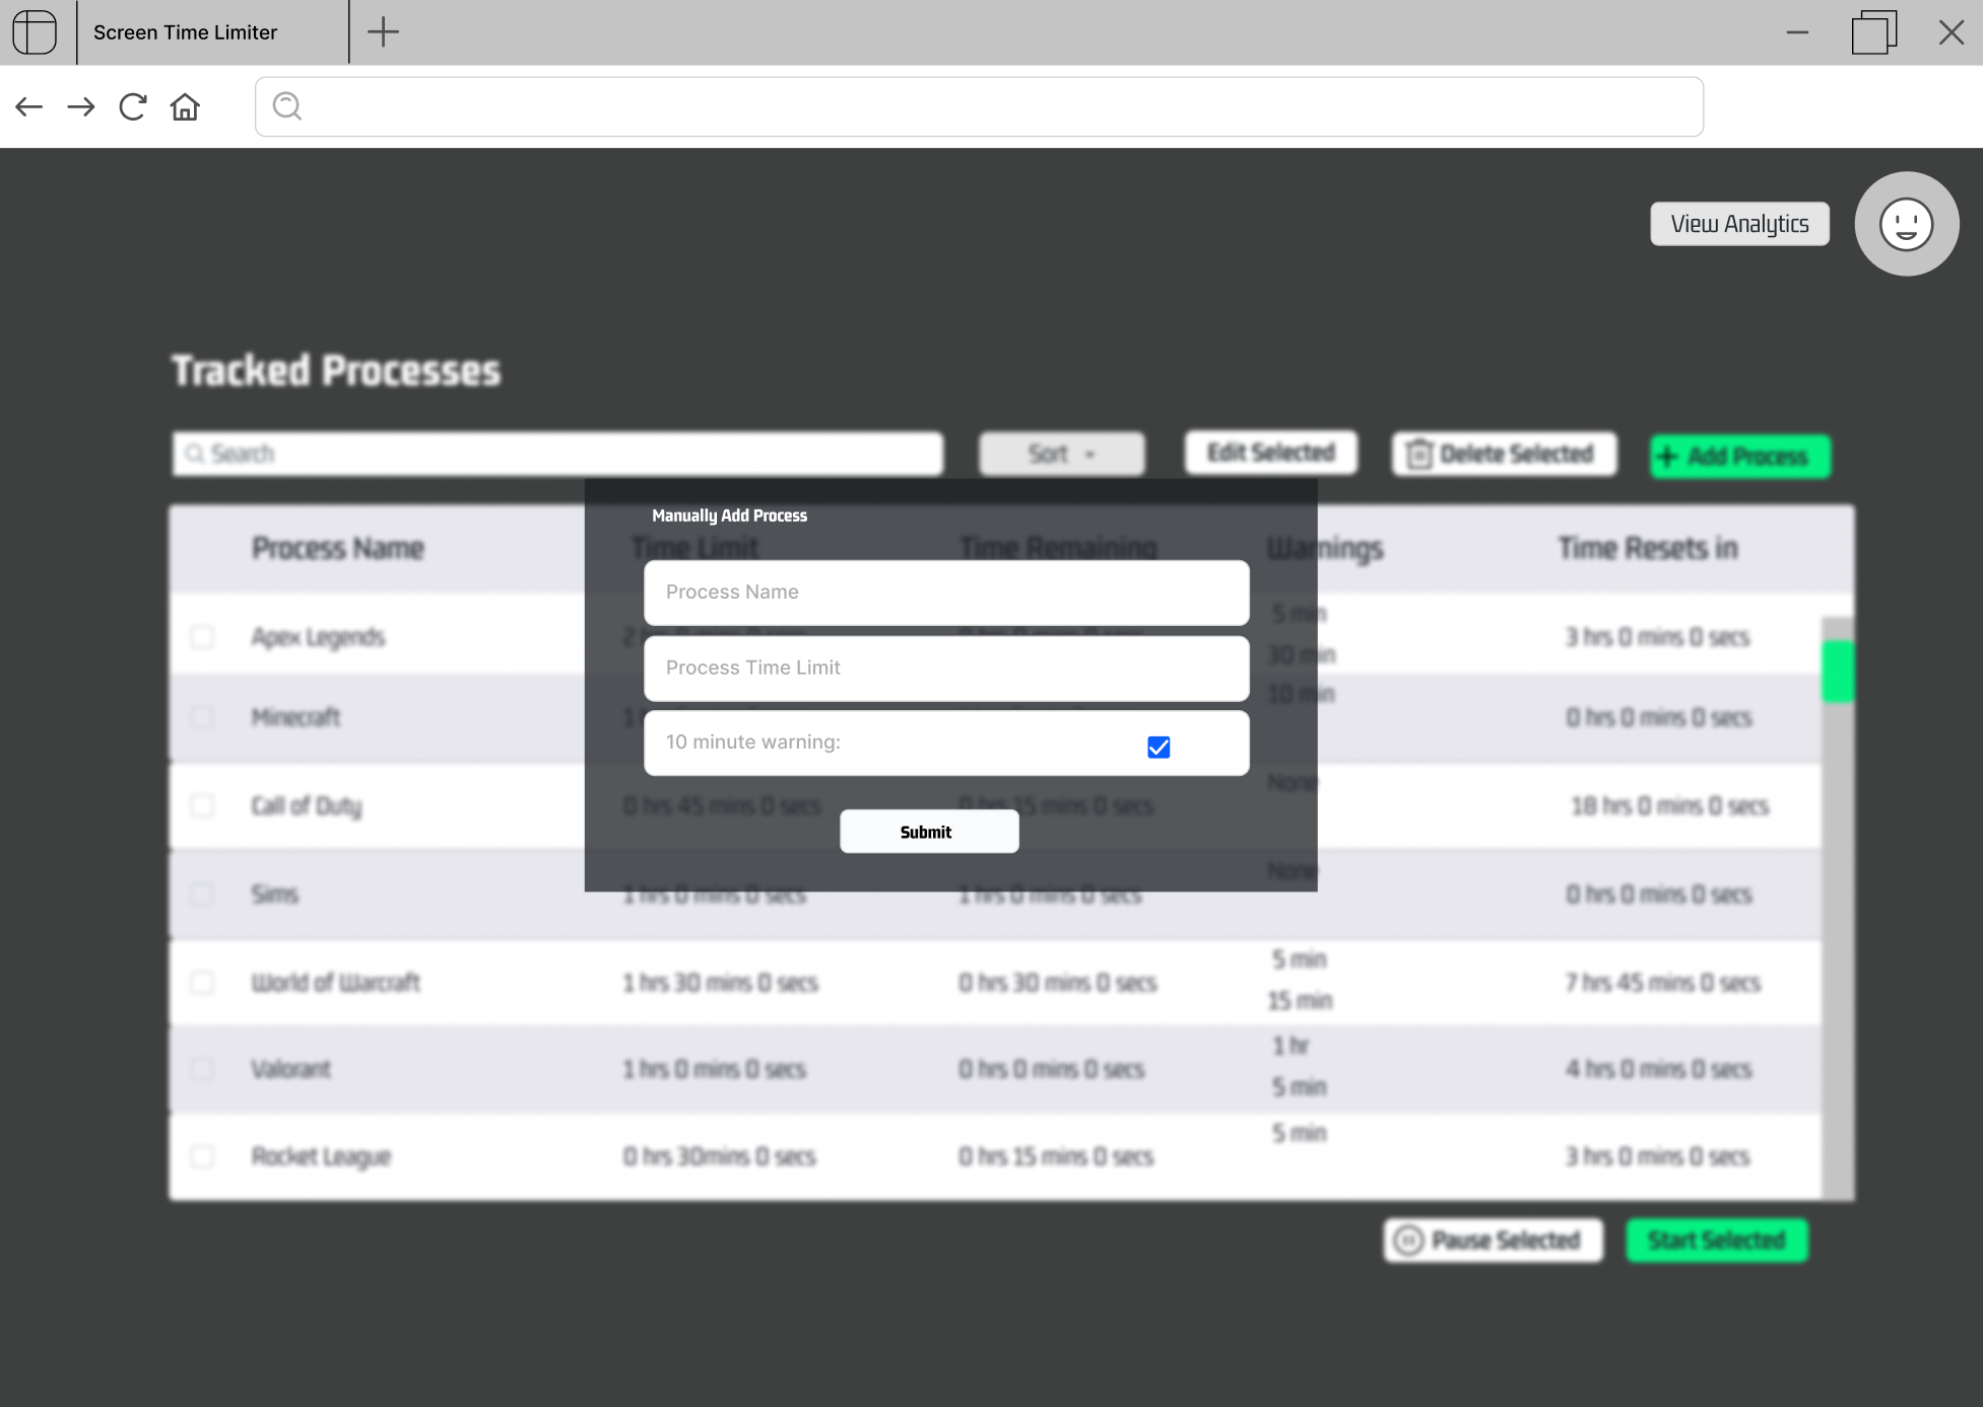This screenshot has height=1407, width=1983.
Task: Click the browser back arrow
Action: tap(29, 107)
